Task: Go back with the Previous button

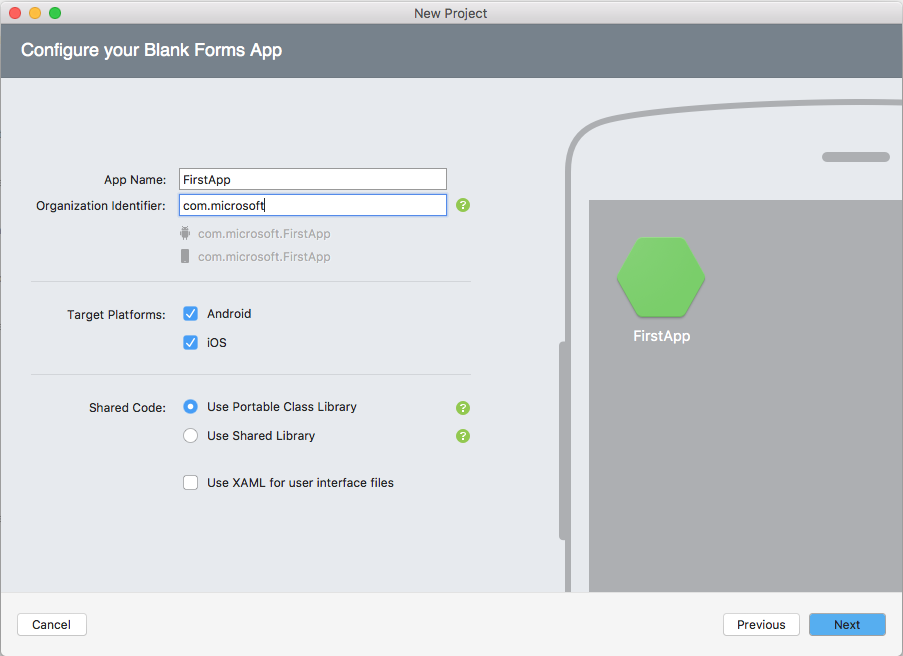Action: tap(761, 624)
